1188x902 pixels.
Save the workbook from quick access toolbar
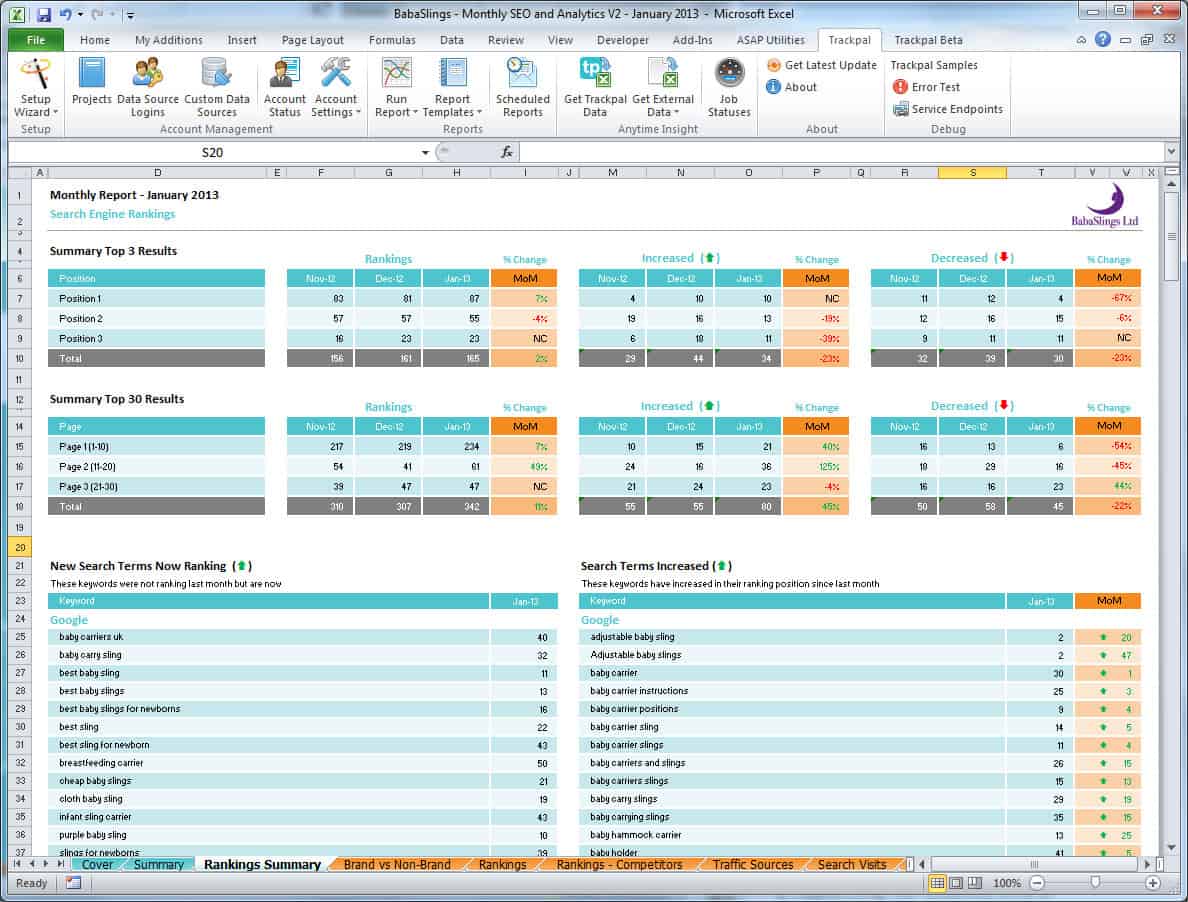click(x=43, y=14)
